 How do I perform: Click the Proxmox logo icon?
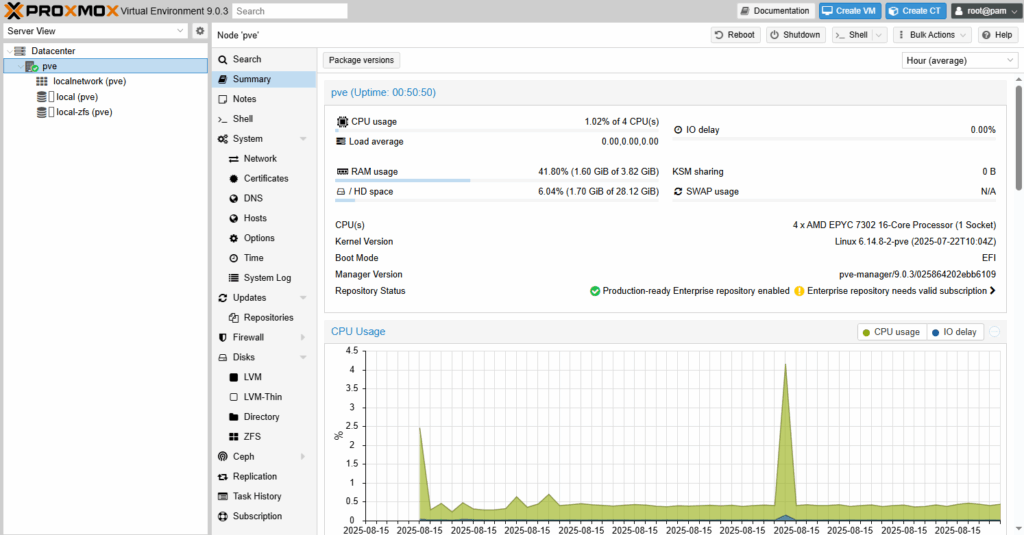pos(13,10)
